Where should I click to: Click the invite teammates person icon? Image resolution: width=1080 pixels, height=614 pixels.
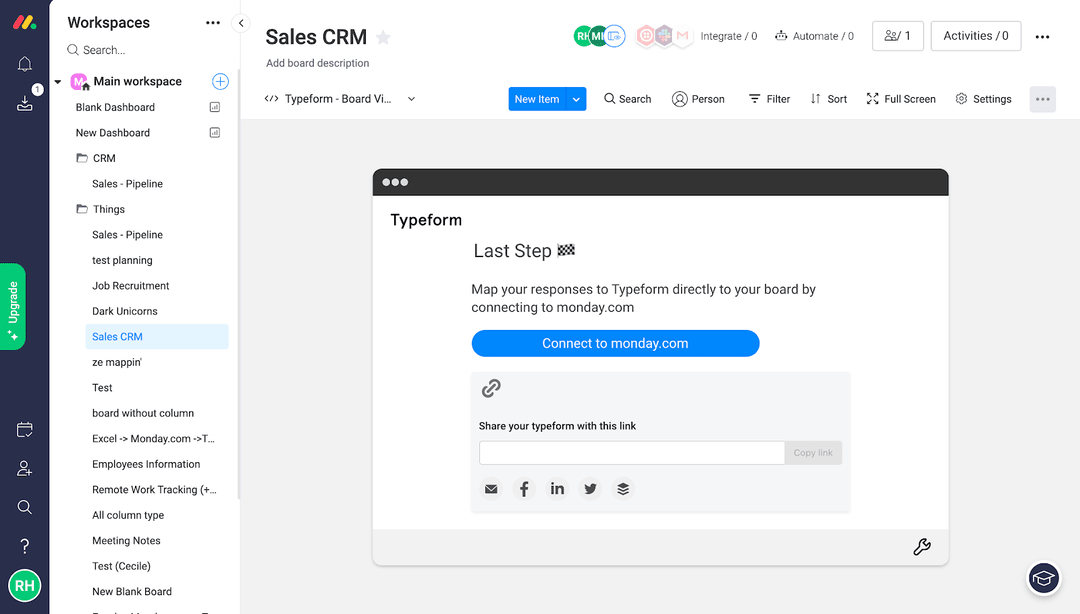(24, 467)
